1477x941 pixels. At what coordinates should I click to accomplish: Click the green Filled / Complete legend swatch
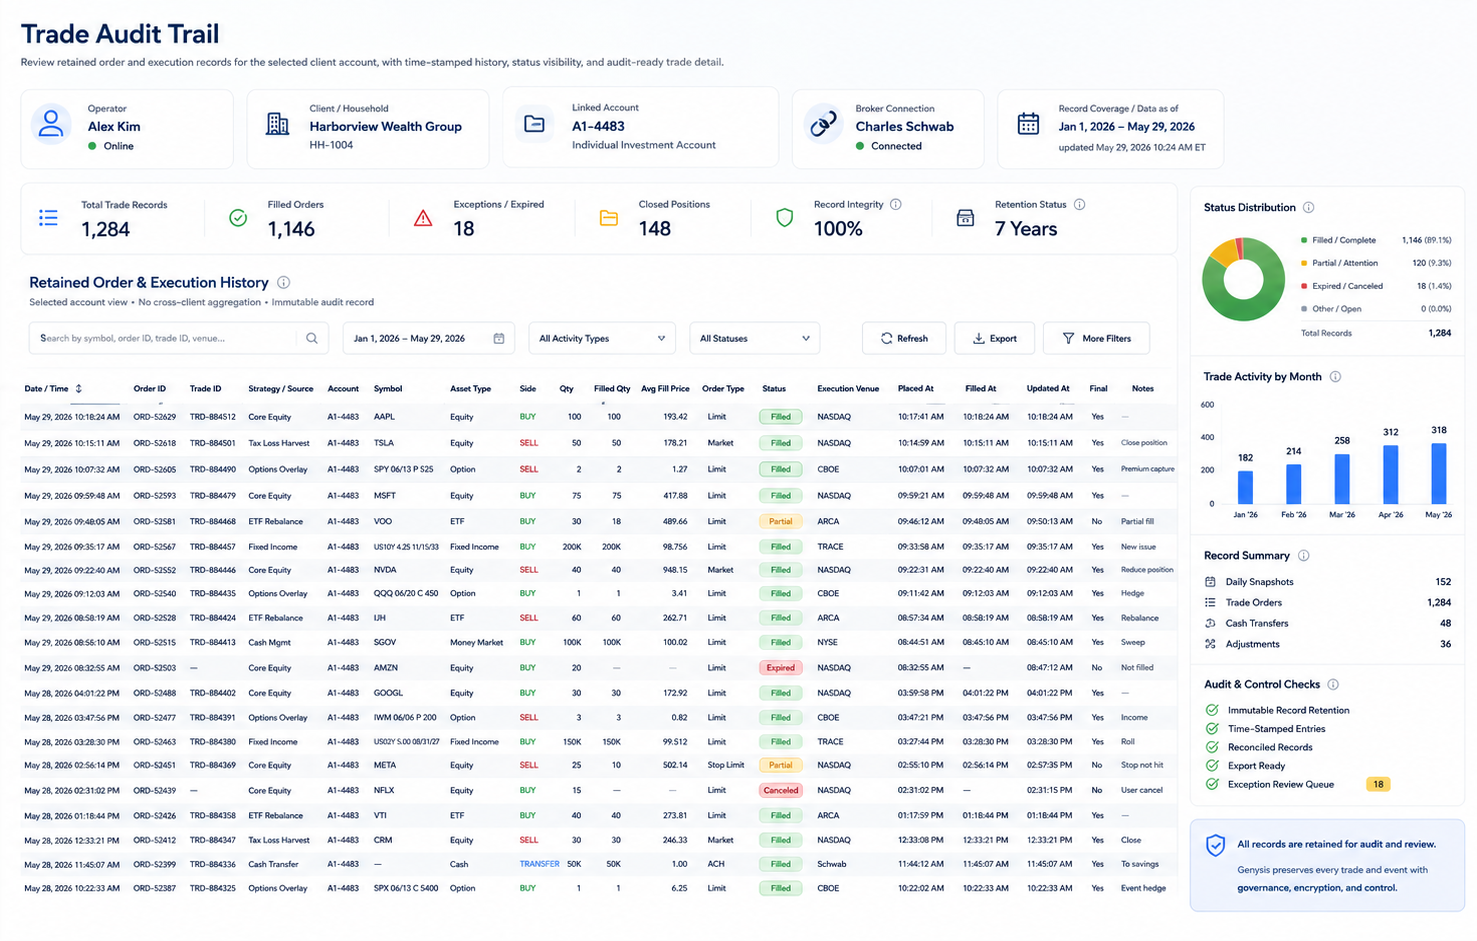tap(1304, 240)
